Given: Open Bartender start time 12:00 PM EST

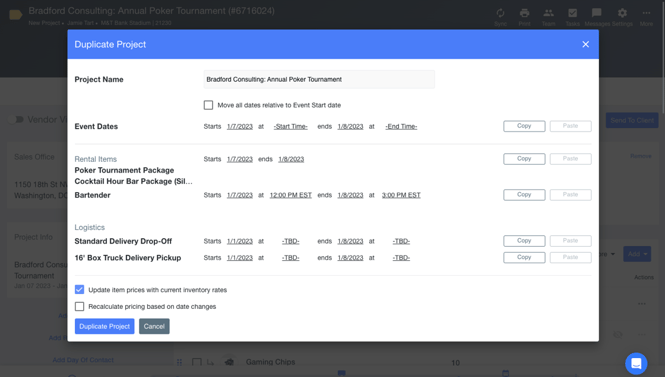Looking at the screenshot, I should pos(291,195).
